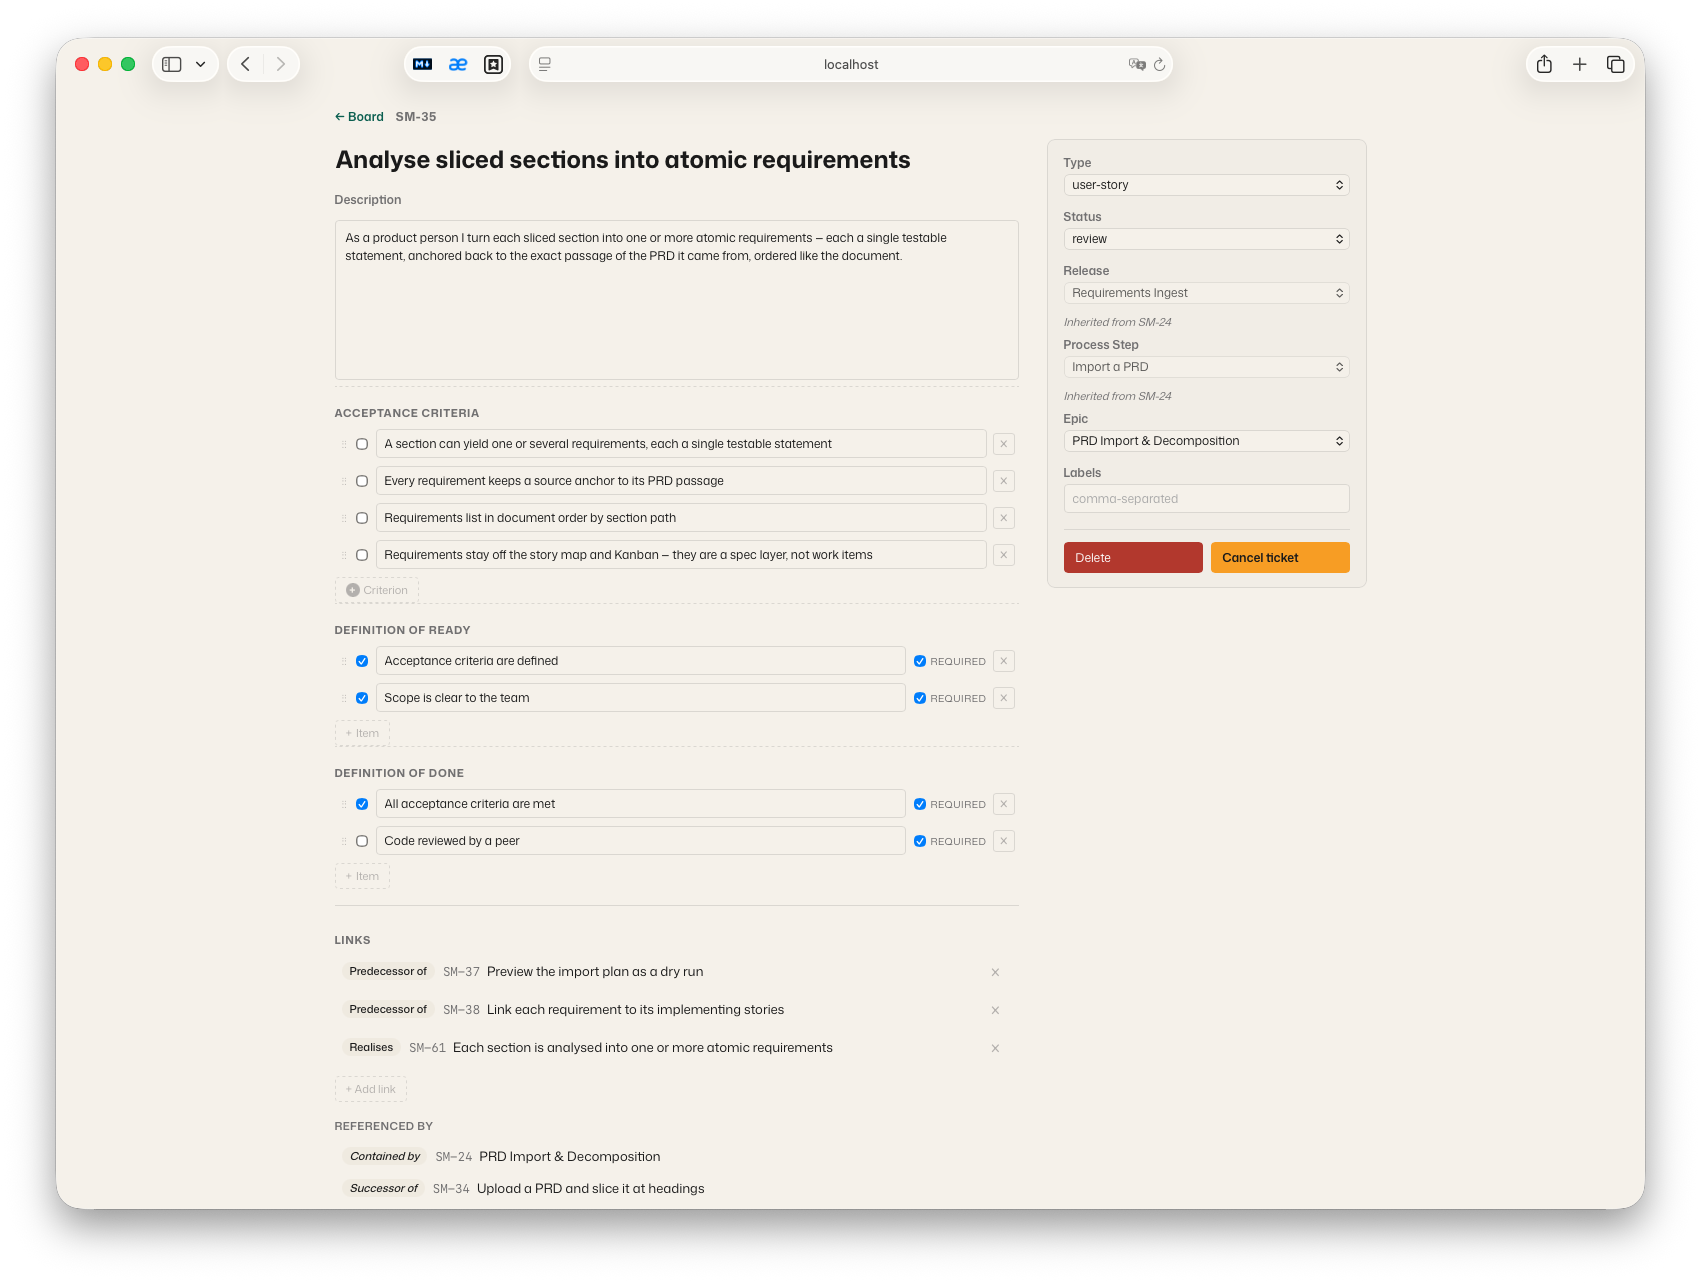Image resolution: width=1701 pixels, height=1283 pixels.
Task: Remove the 'Every requirement keeps a source anchor' criterion
Action: [1004, 481]
